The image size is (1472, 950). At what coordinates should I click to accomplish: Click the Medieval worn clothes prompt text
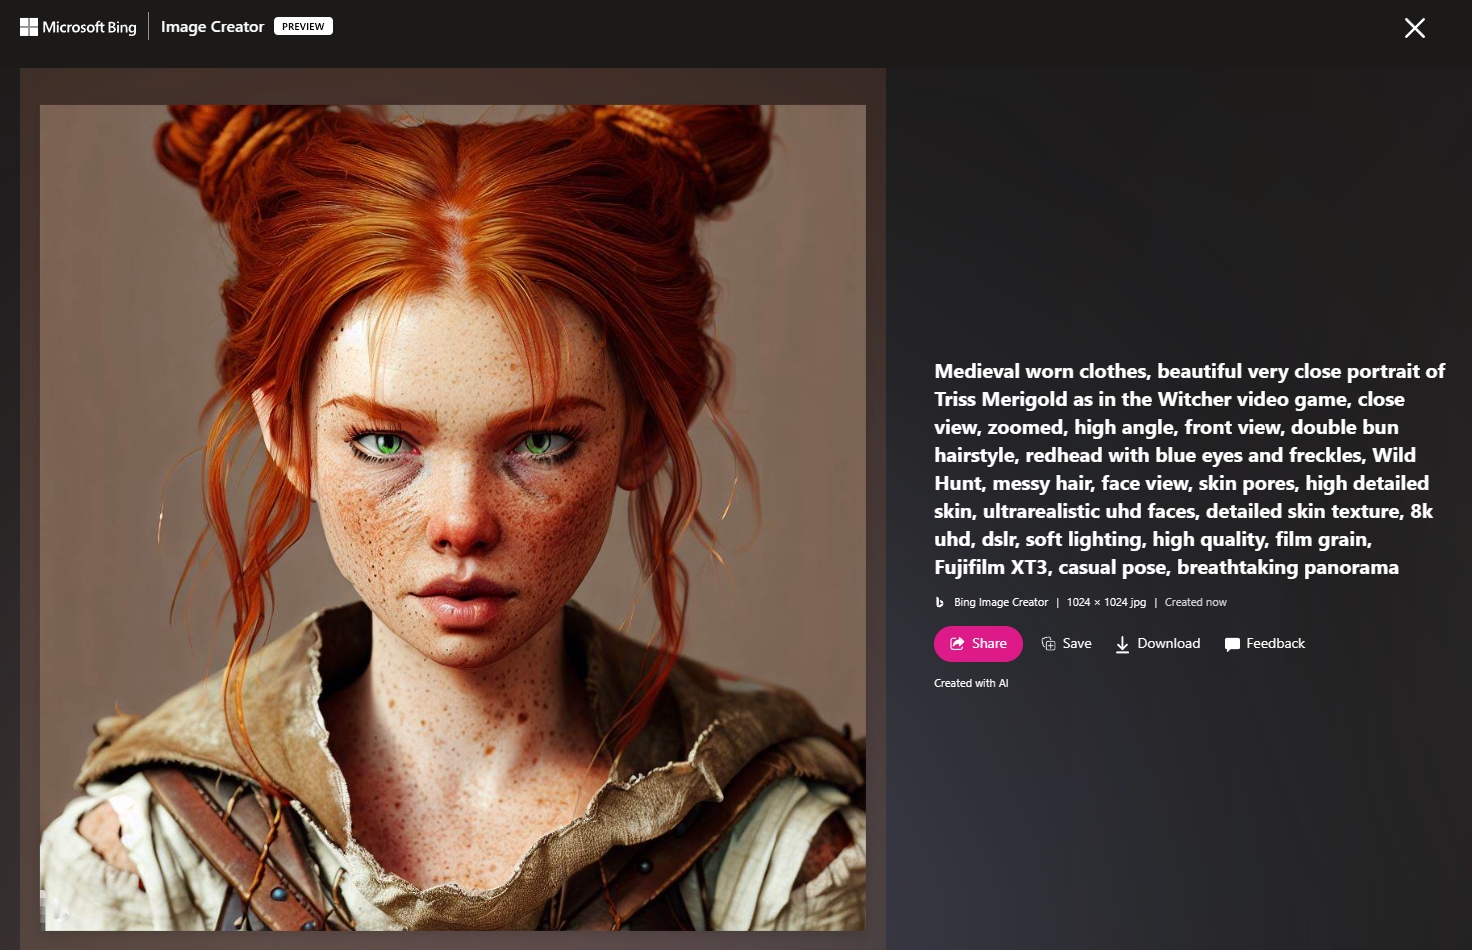[1189, 469]
